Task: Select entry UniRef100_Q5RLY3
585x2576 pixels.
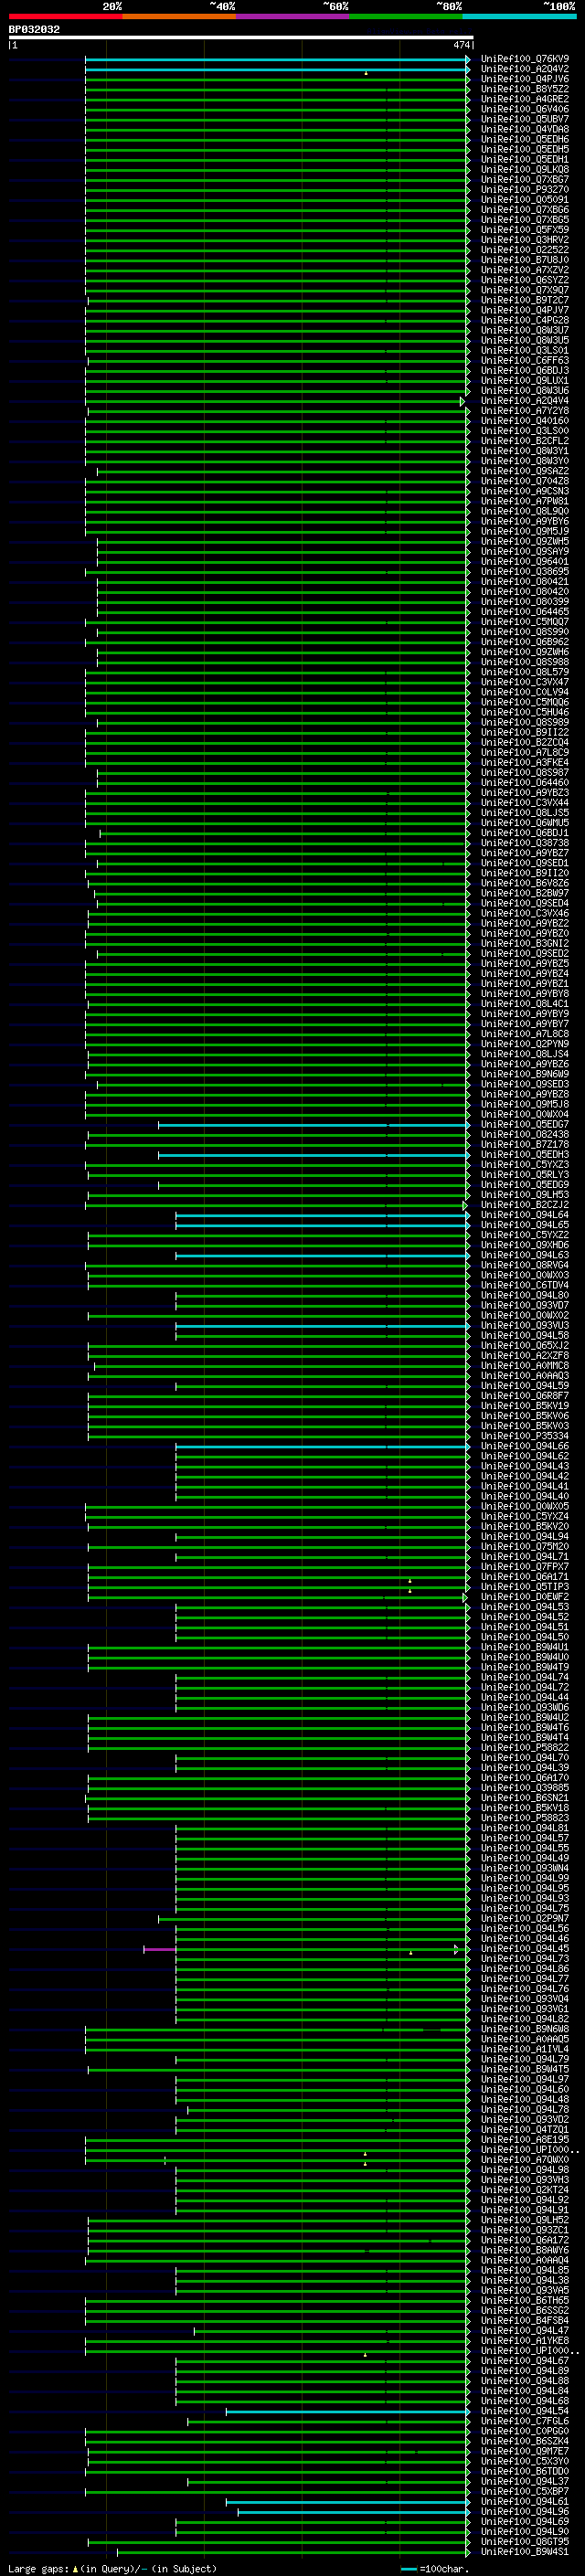Action: [x=524, y=1175]
